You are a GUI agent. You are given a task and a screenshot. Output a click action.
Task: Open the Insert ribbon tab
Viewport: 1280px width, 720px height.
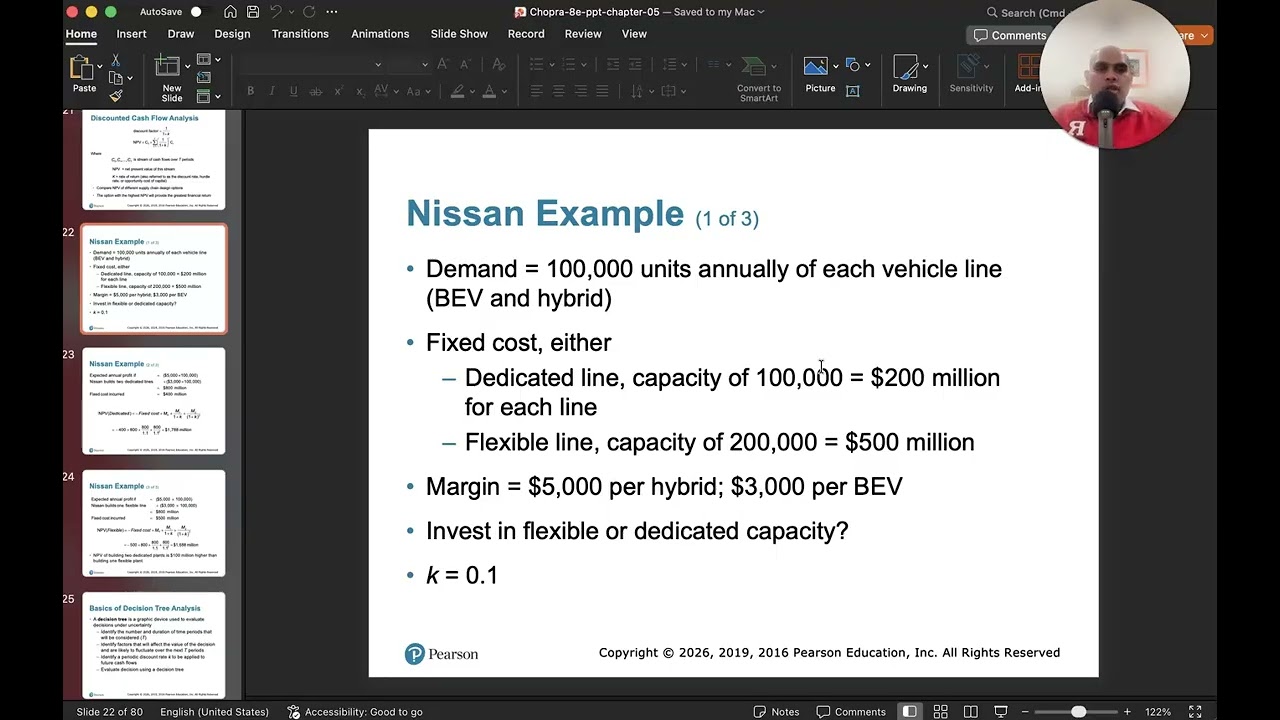pyautogui.click(x=131, y=34)
